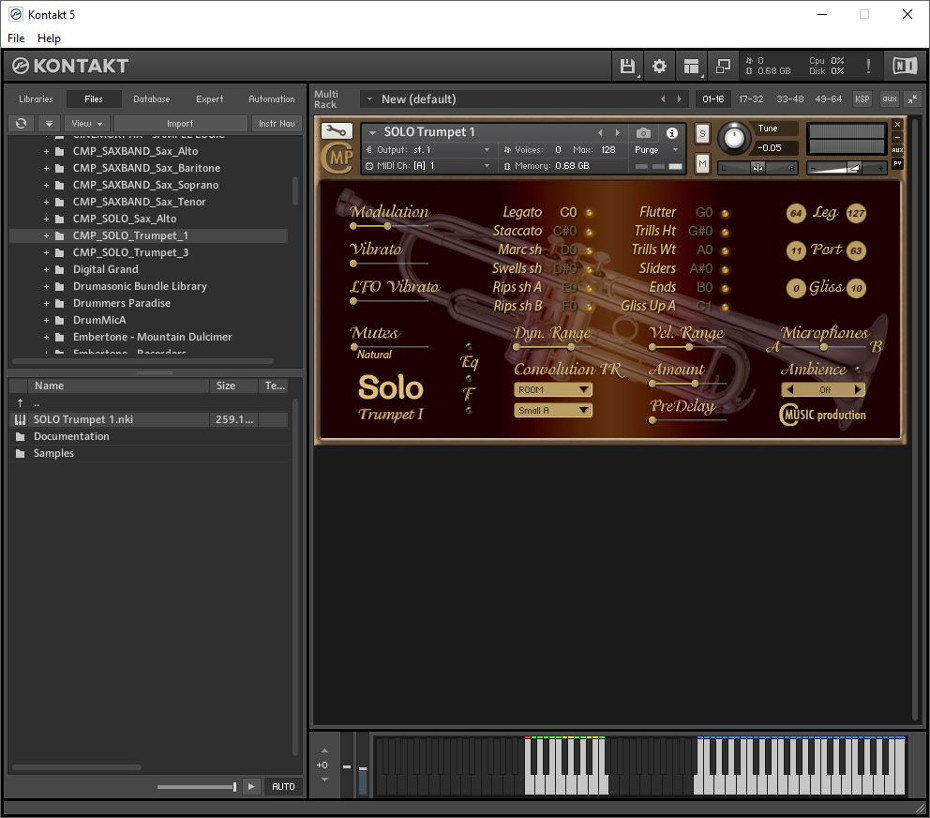The width and height of the screenshot is (930, 818).
Task: Click the multi rack aux button
Action: click(x=889, y=99)
